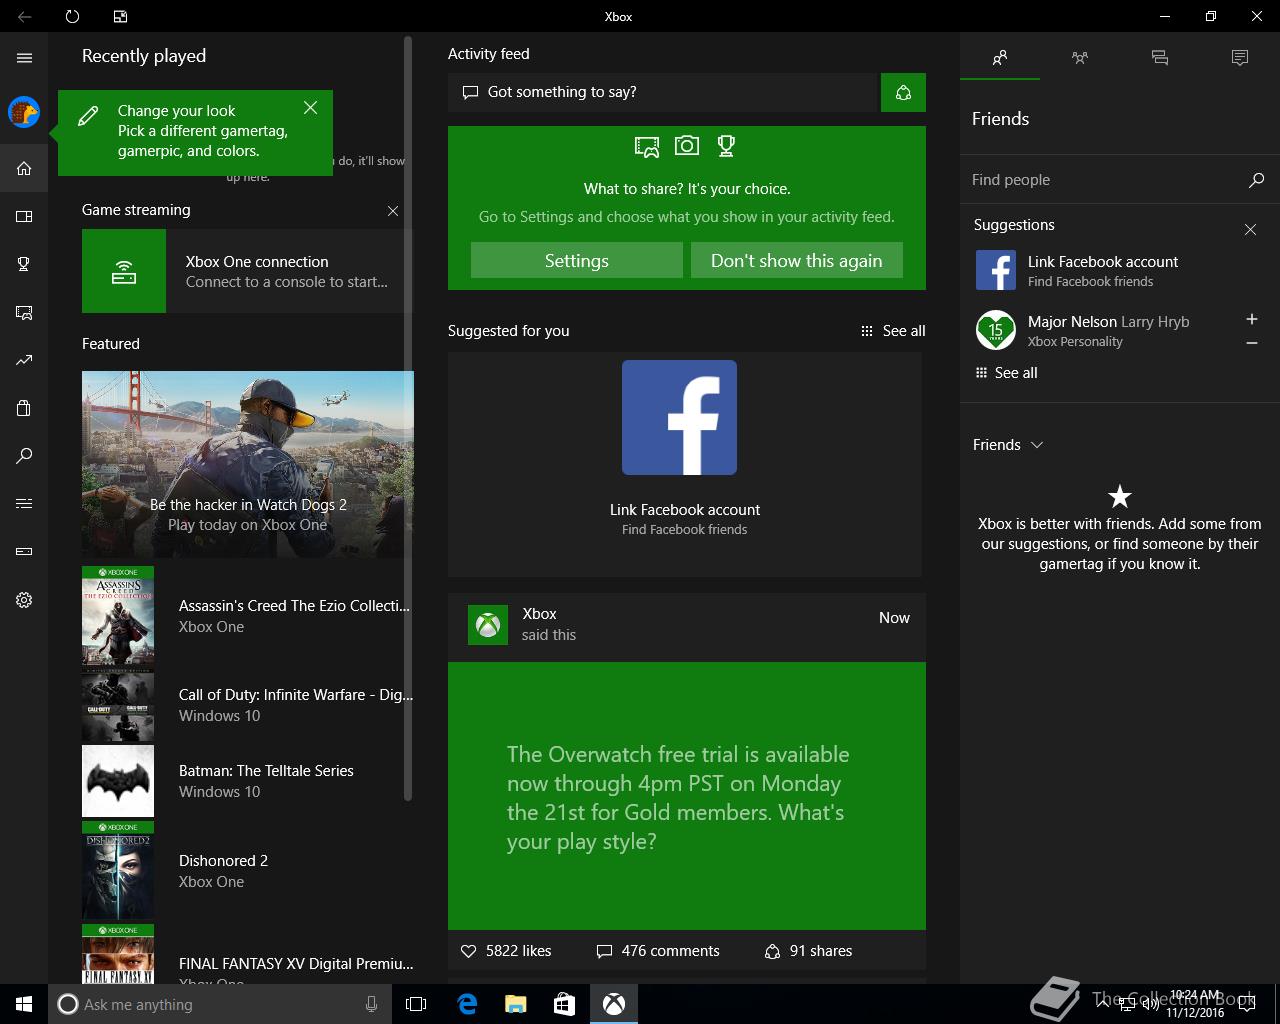Add Major Nelson as friend
This screenshot has height=1024, width=1280.
(1251, 319)
